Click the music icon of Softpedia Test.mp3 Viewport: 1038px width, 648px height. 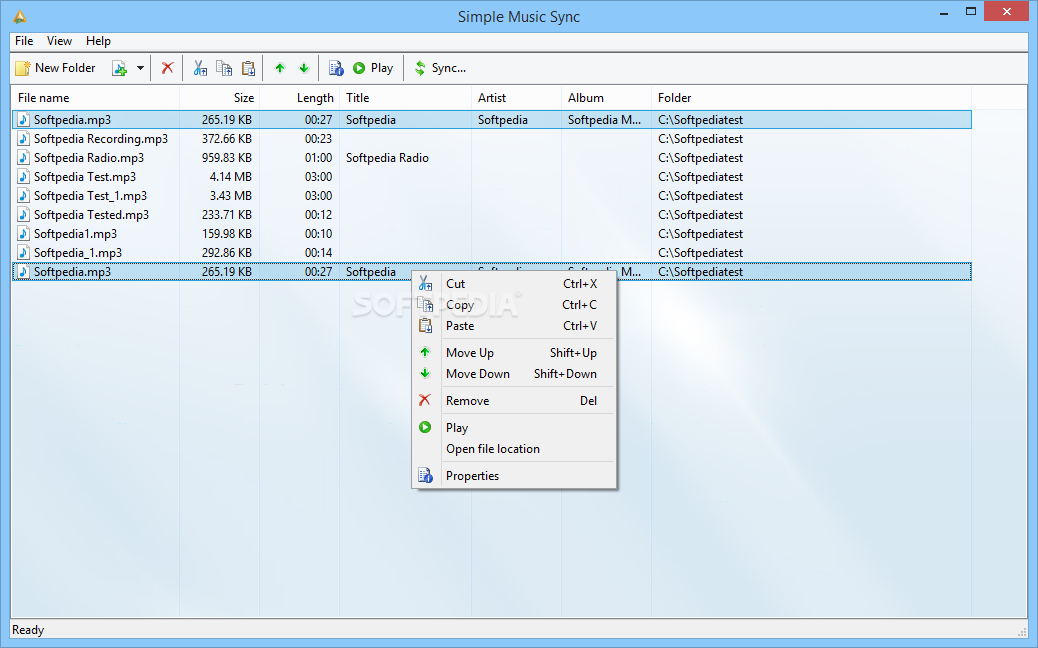click(23, 177)
